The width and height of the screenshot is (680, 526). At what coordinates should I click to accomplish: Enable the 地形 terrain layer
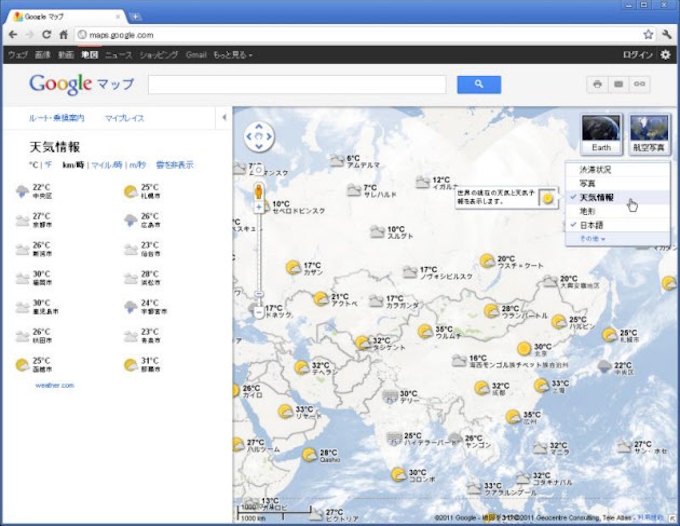587,211
